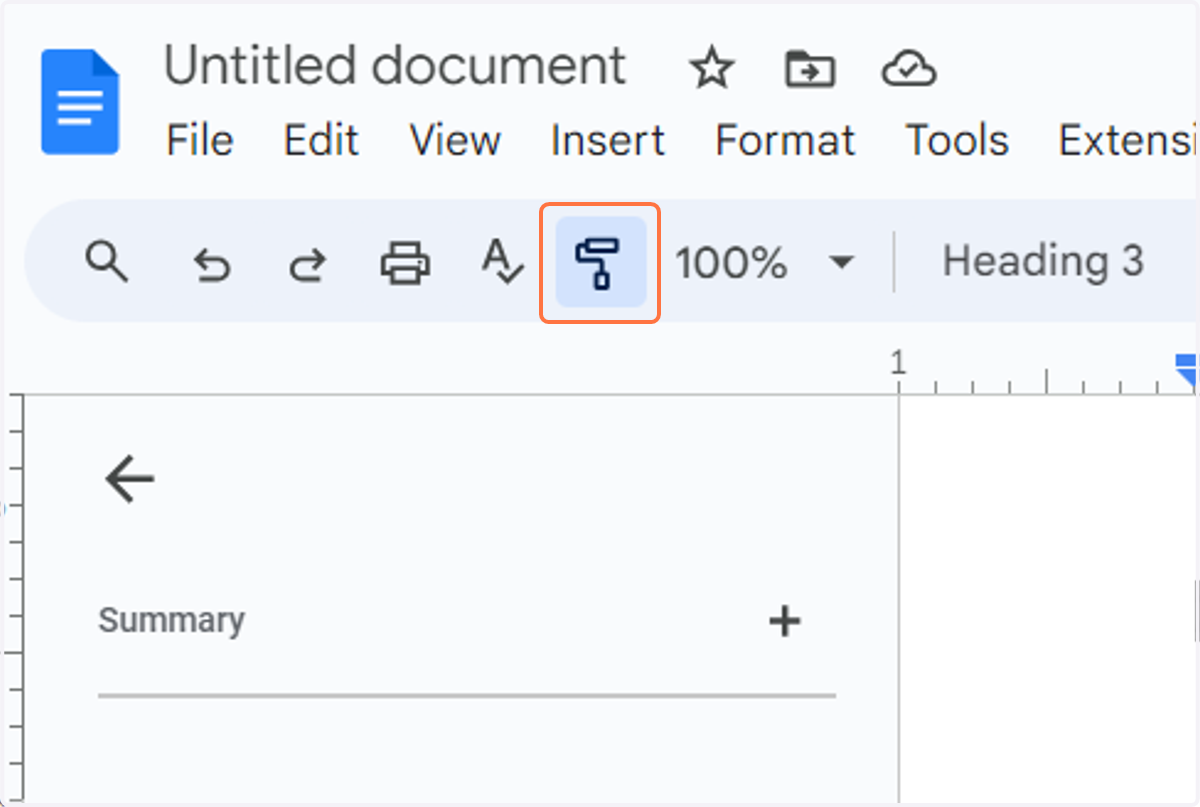Open the Format menu
Viewport: 1200px width, 807px height.
coord(785,140)
